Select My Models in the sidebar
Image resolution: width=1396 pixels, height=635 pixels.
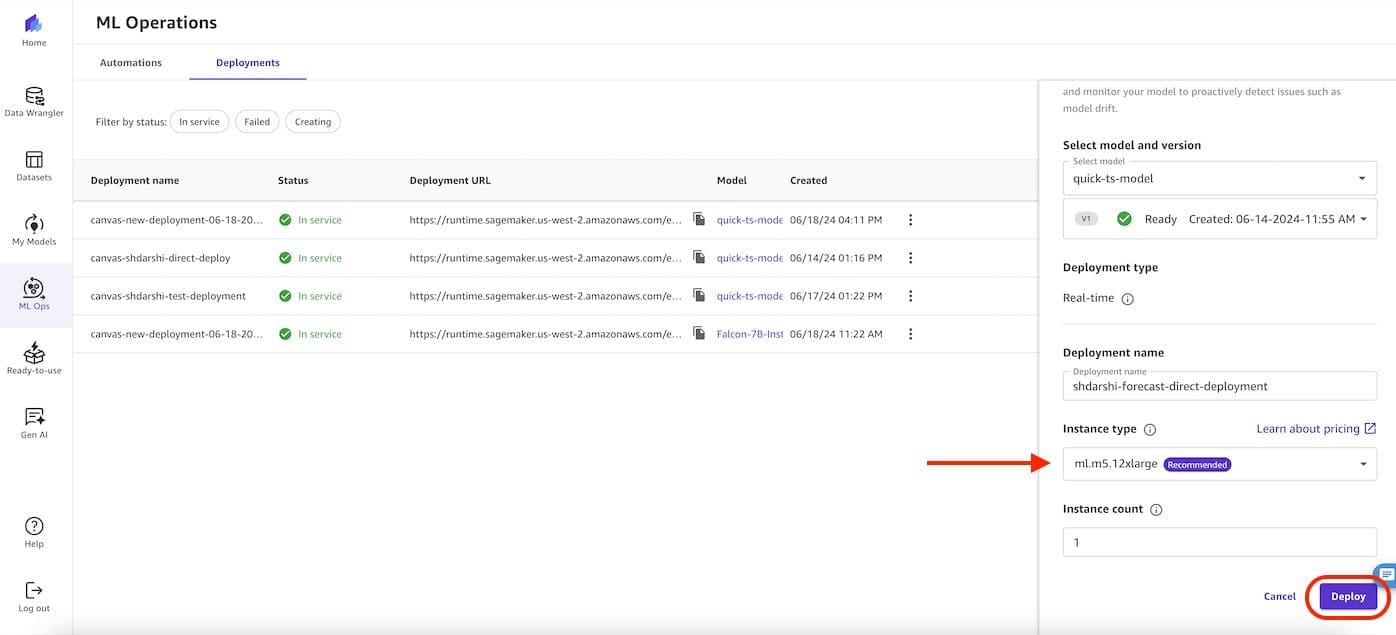(x=33, y=228)
